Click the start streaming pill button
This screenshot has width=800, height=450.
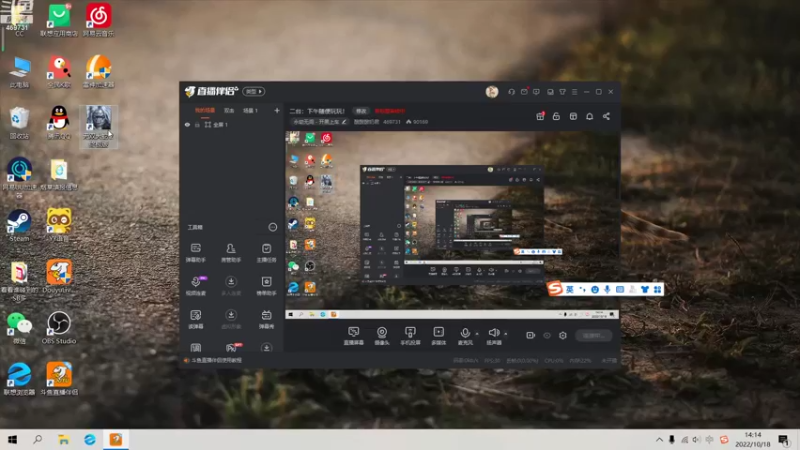coord(594,335)
